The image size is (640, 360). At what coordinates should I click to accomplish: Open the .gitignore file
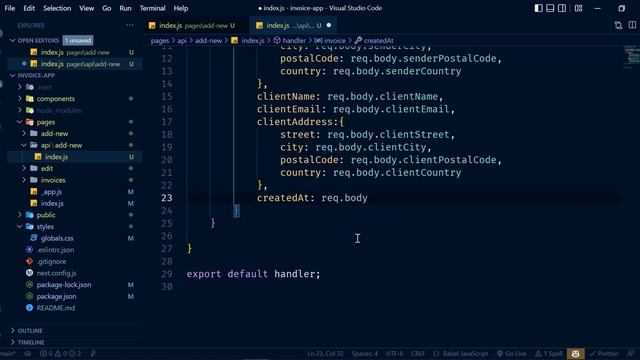coord(75,262)
